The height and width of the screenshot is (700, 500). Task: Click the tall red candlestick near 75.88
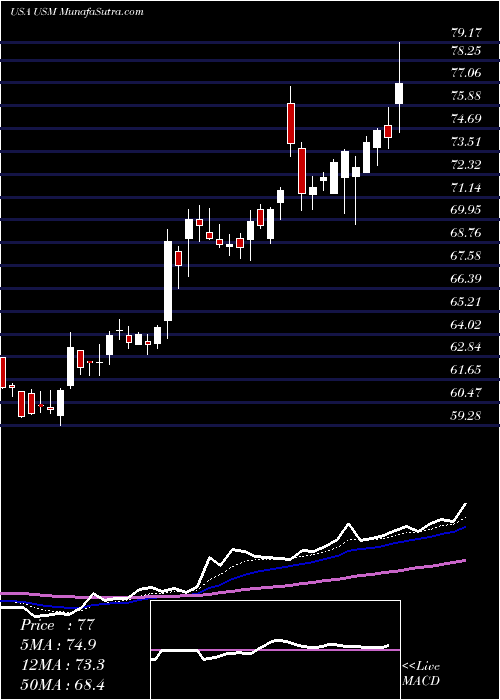(291, 123)
